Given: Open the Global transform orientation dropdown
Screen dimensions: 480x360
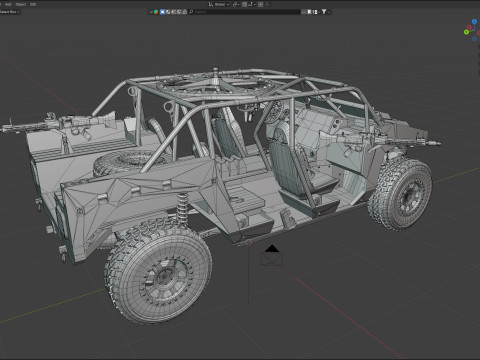Looking at the screenshot, I should pyautogui.click(x=219, y=4).
